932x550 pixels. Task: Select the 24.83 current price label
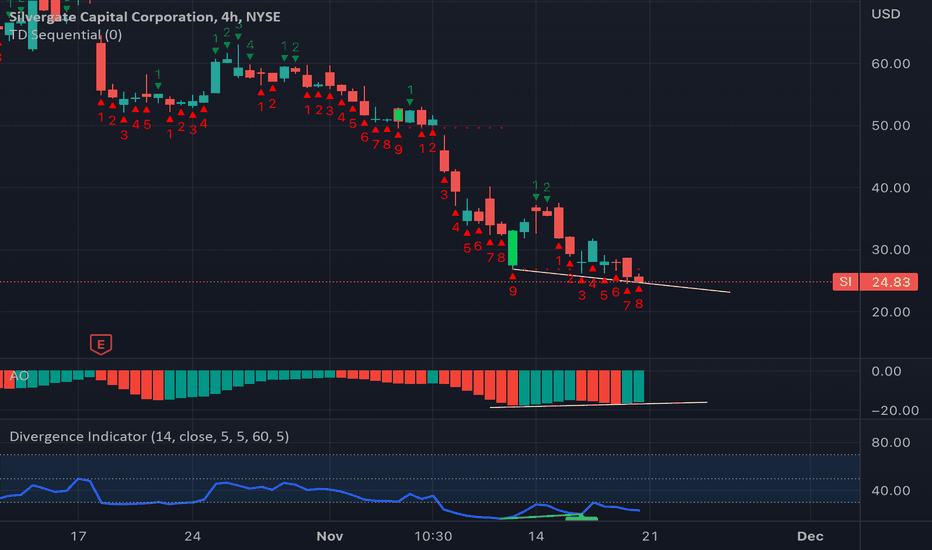pos(890,282)
